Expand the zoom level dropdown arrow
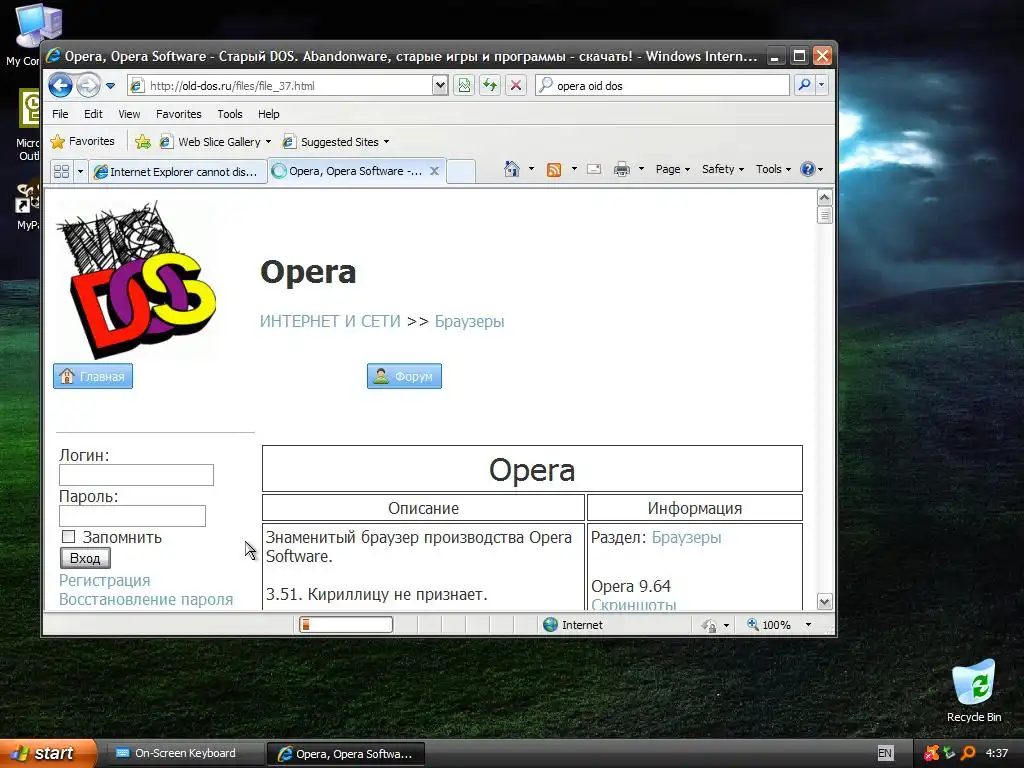Viewport: 1024px width, 768px height. click(x=808, y=625)
